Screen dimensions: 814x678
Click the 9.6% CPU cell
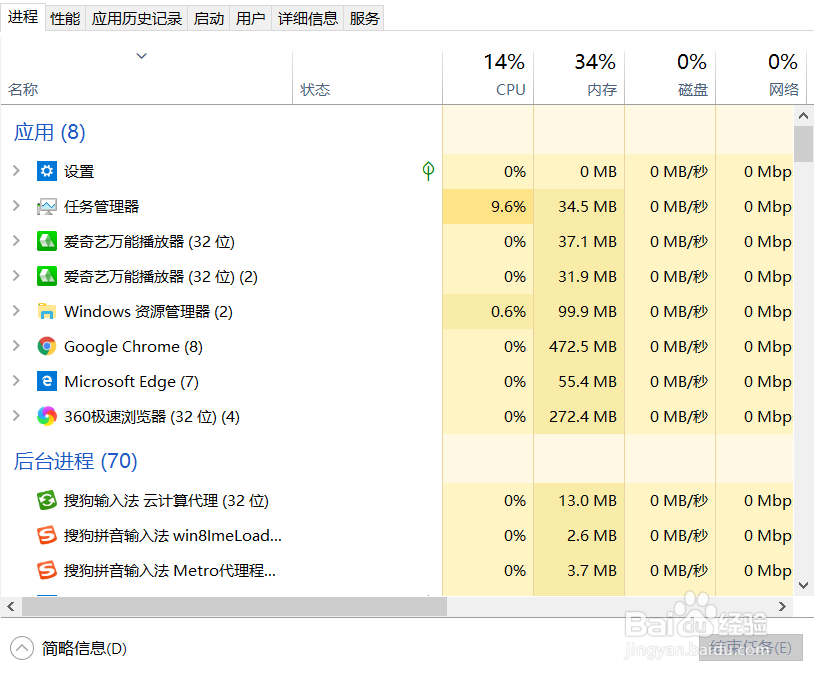(x=488, y=207)
